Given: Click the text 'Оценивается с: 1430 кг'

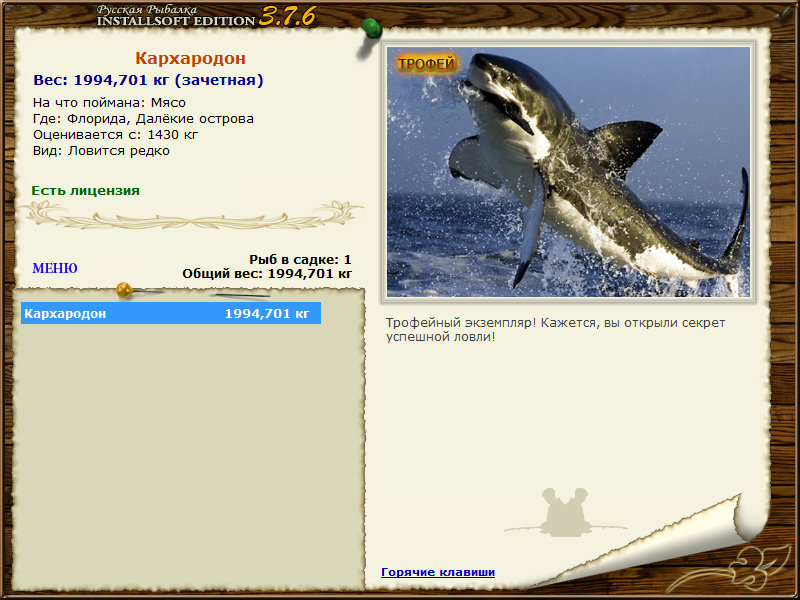Looking at the screenshot, I should 115,135.
